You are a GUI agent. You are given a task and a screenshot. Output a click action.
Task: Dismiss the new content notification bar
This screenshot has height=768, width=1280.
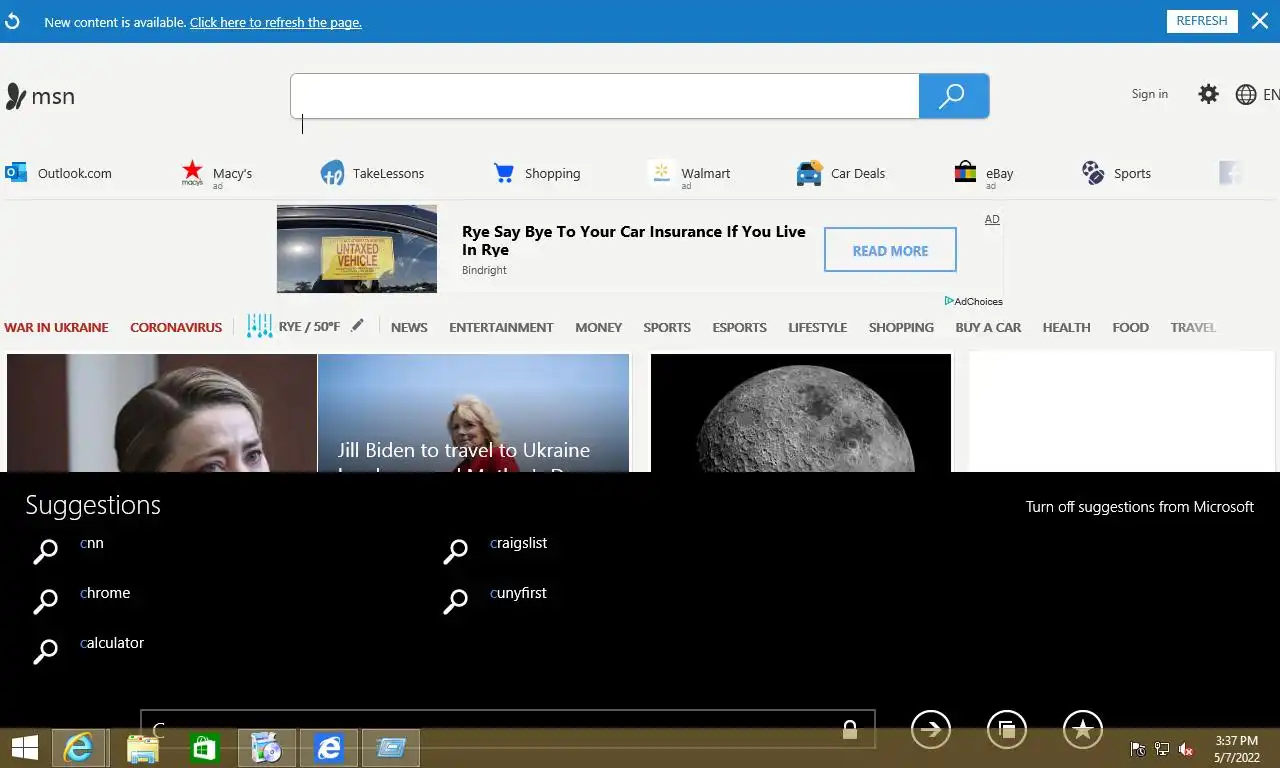pyautogui.click(x=1260, y=21)
